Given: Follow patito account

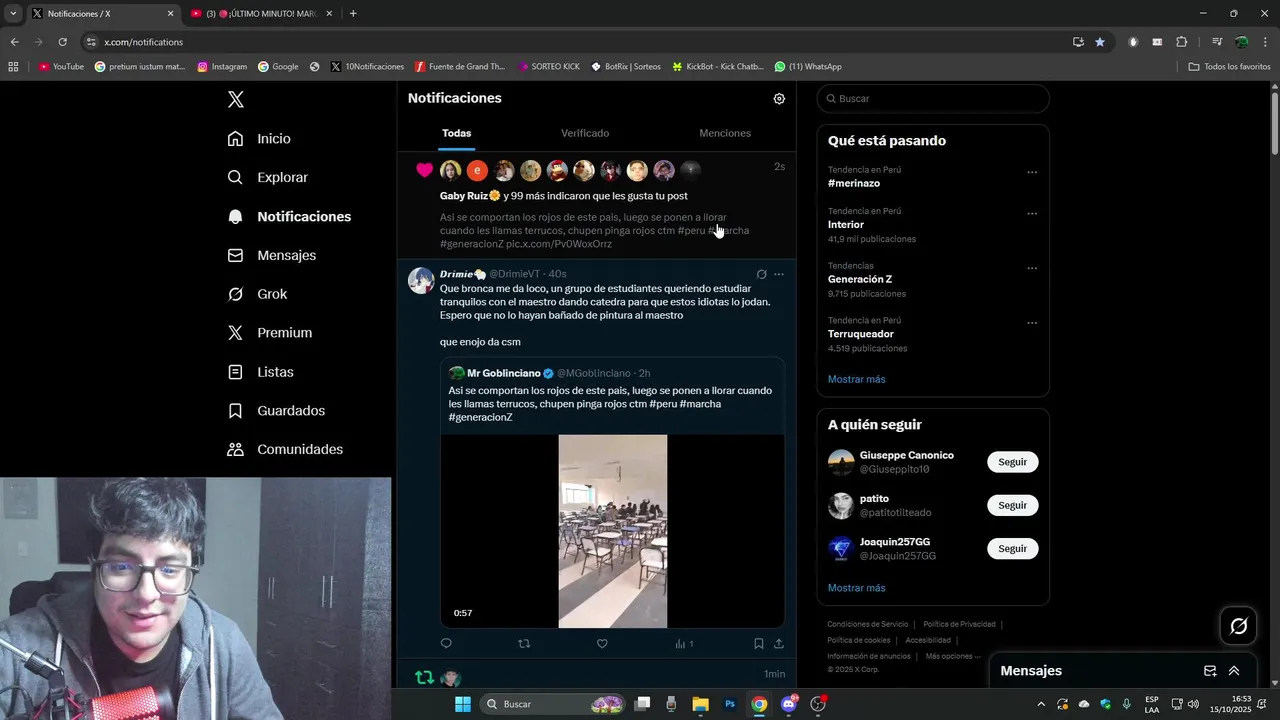Looking at the screenshot, I should [x=1012, y=505].
